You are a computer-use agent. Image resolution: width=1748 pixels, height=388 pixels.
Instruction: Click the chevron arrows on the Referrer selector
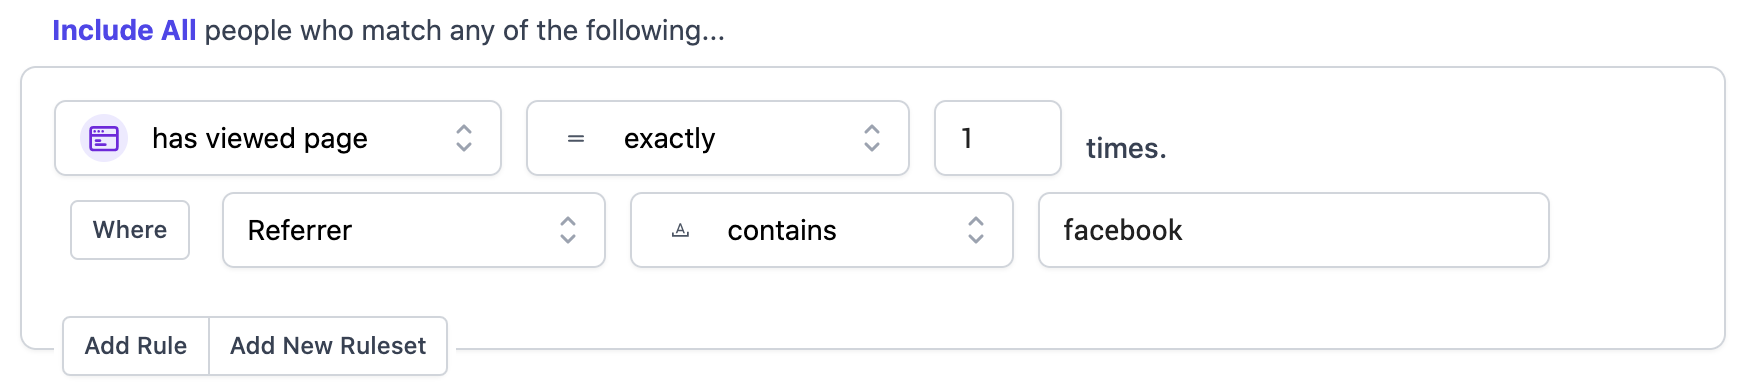568,230
